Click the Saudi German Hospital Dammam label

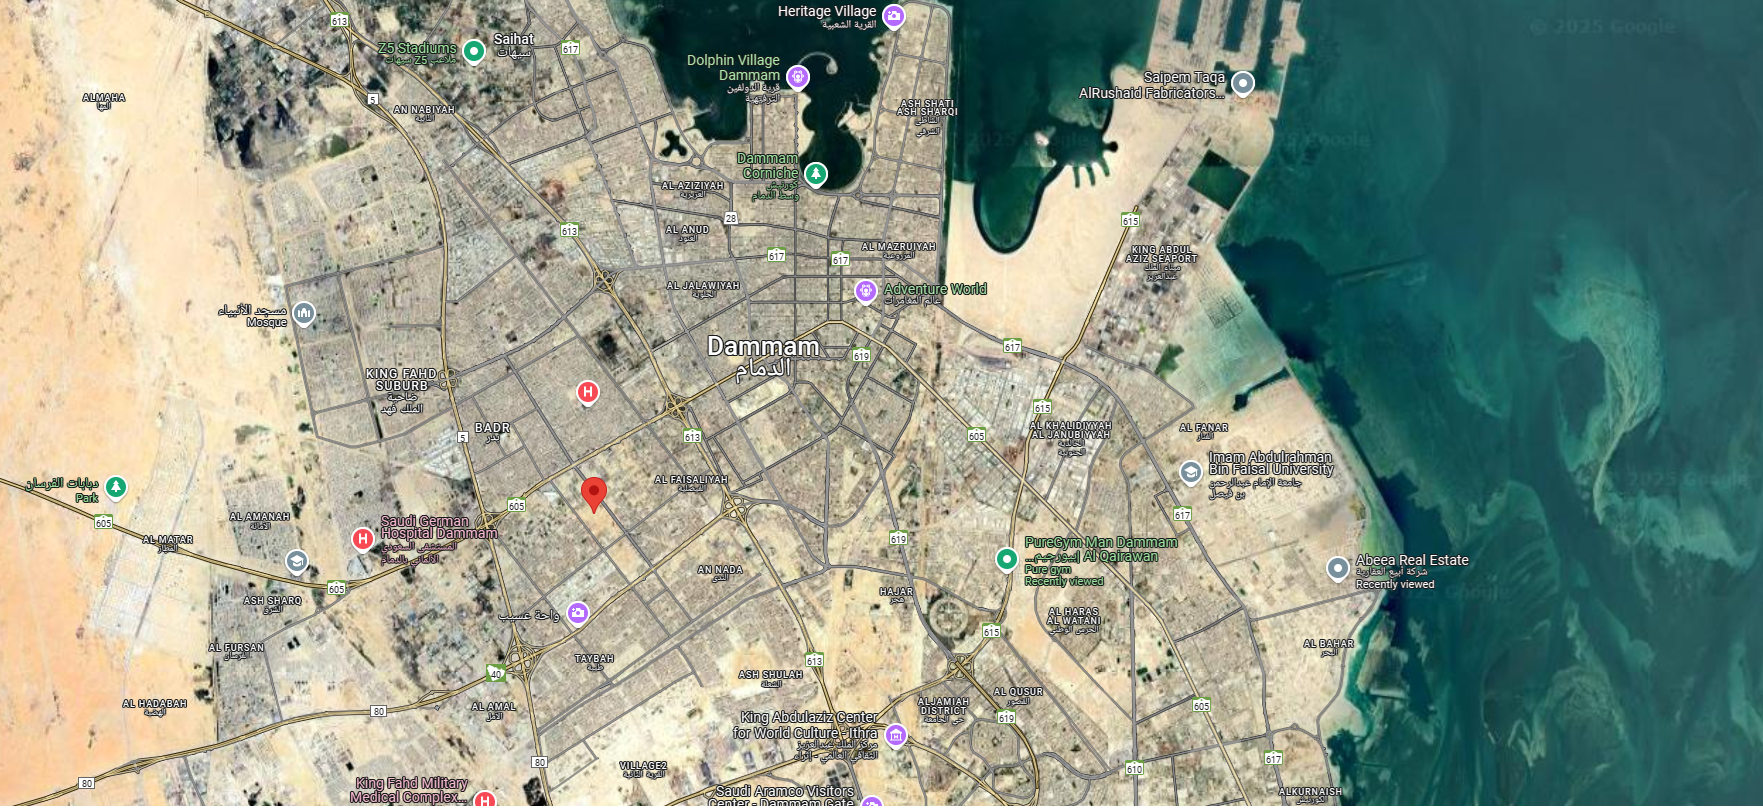(x=439, y=527)
